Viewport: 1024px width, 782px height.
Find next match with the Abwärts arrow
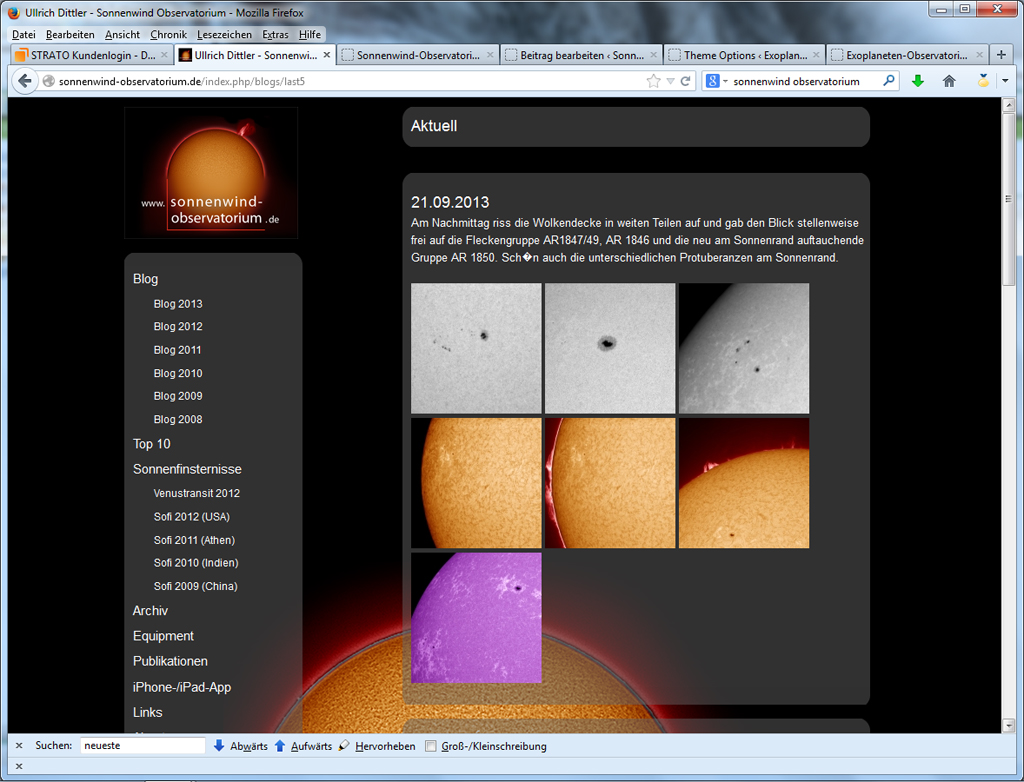pos(240,745)
